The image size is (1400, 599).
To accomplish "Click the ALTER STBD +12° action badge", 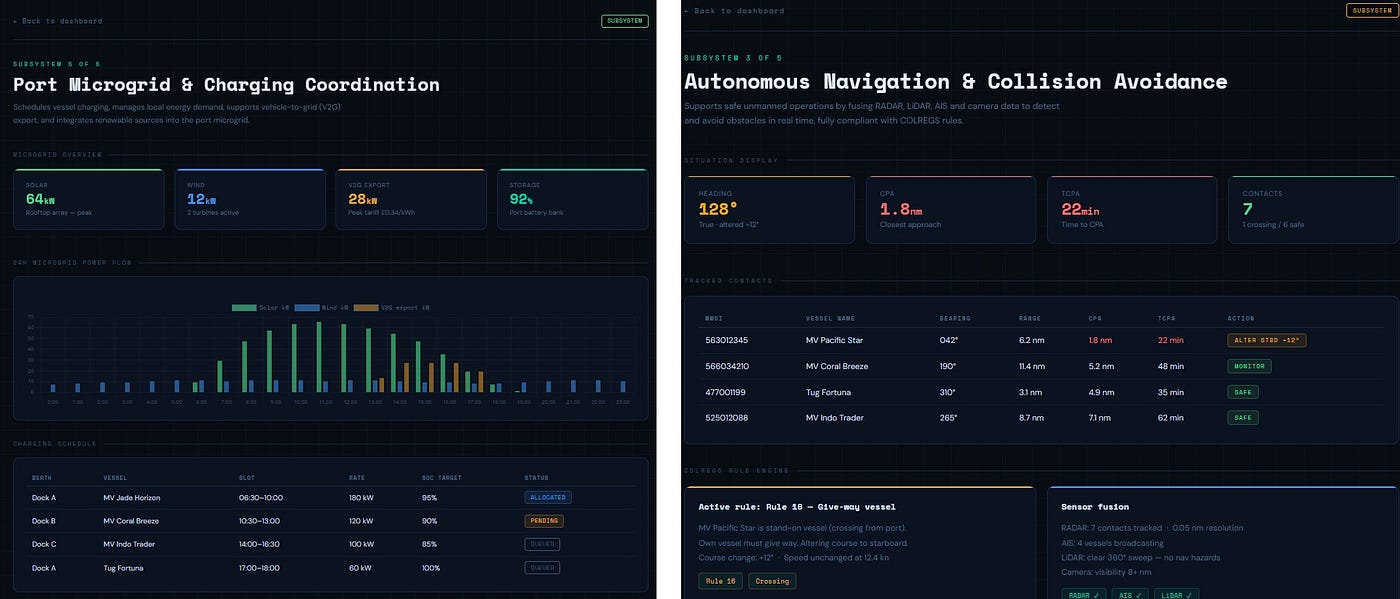I will 1266,340.
